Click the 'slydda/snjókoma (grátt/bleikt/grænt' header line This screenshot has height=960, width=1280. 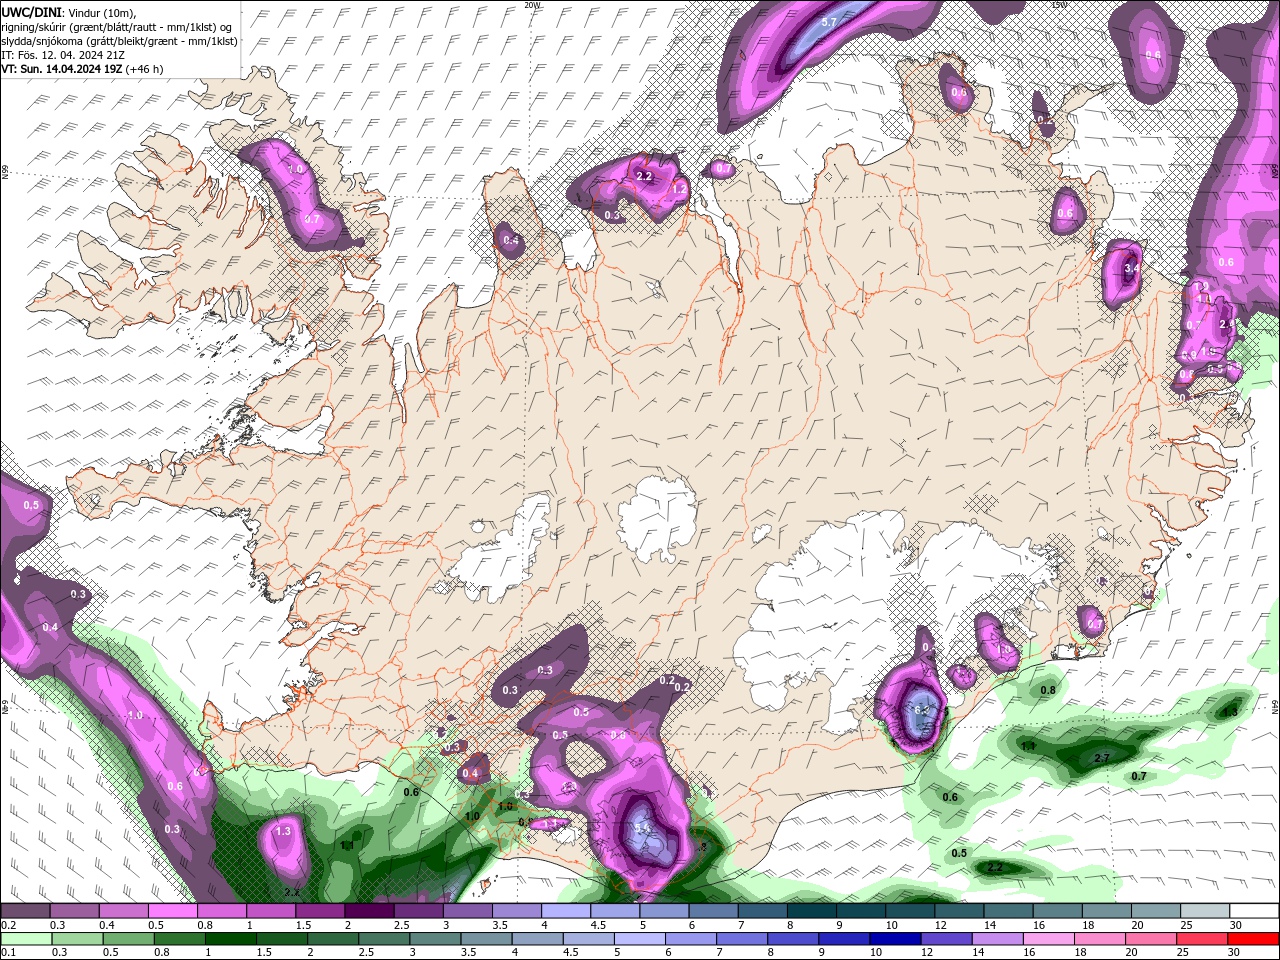click(119, 41)
